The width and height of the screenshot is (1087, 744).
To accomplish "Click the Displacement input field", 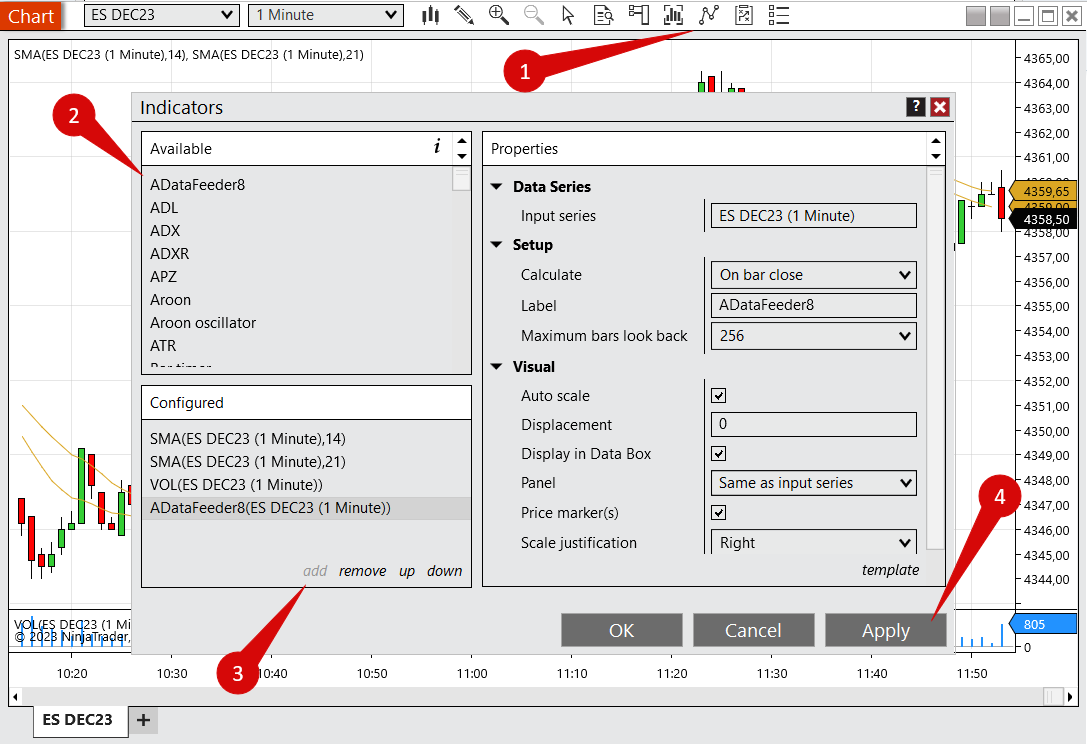I will 813,425.
